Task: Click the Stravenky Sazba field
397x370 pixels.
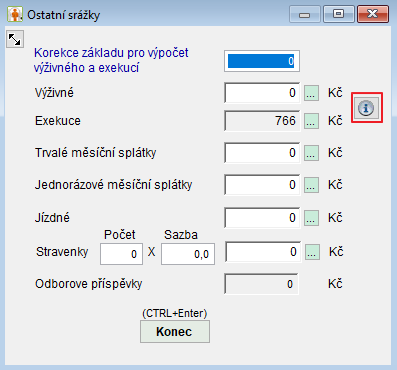Action: (188, 254)
